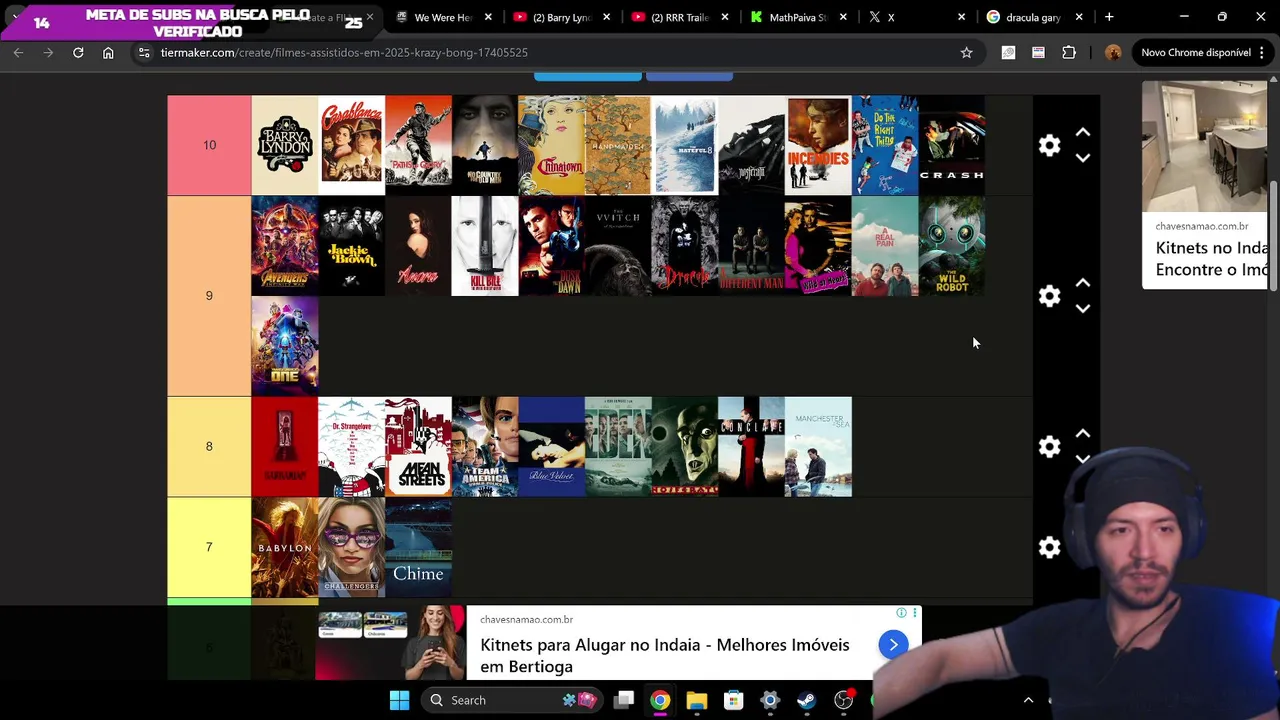This screenshot has width=1280, height=720.
Task: Select the Paths of Glory poster
Action: click(x=418, y=145)
